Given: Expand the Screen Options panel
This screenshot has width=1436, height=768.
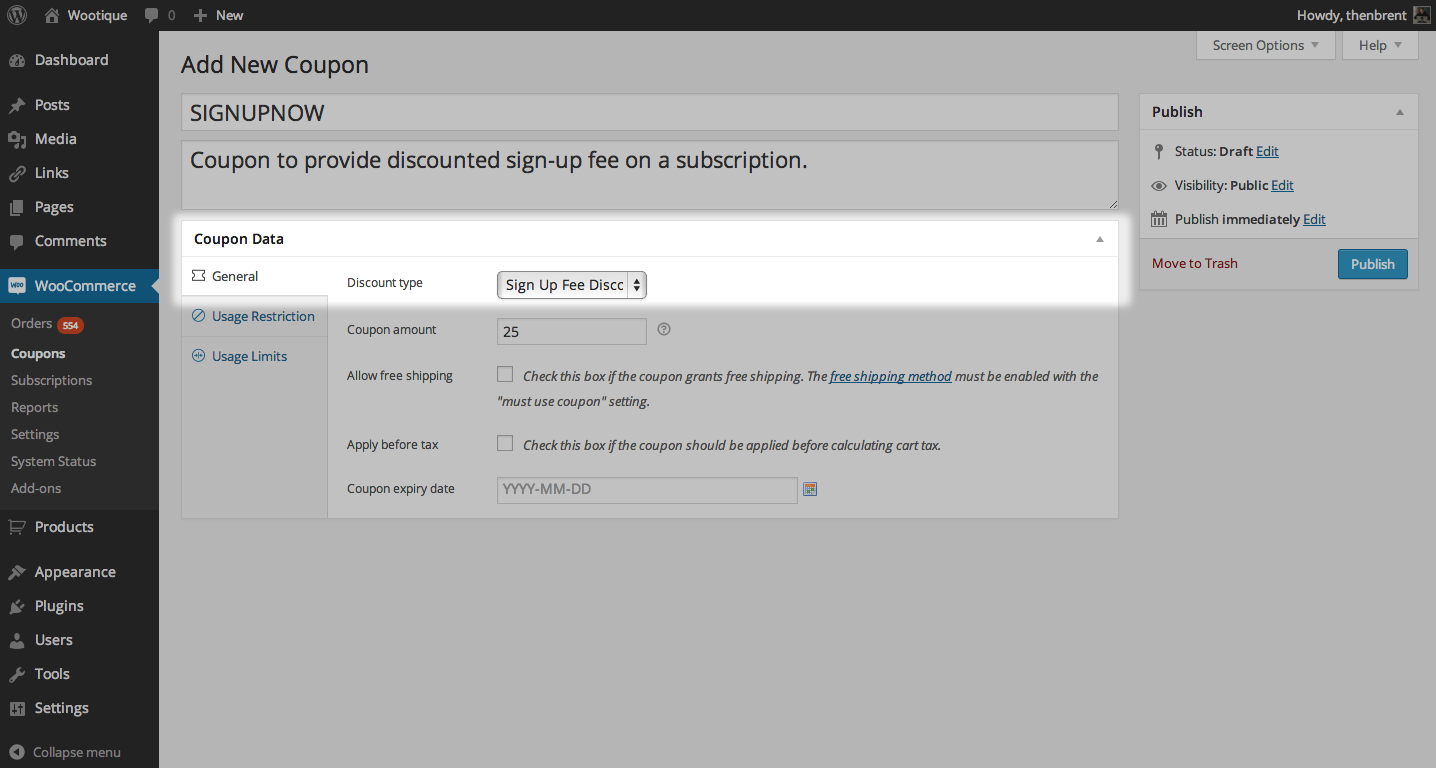Looking at the screenshot, I should pos(1265,45).
